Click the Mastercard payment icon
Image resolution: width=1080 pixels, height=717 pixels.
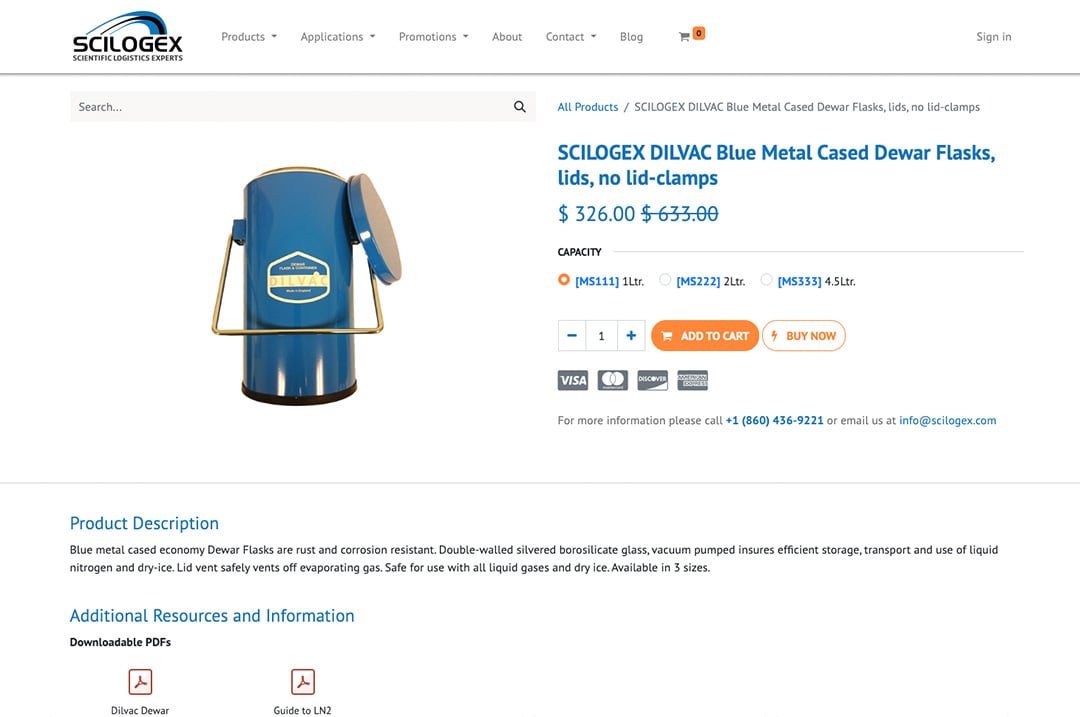click(612, 380)
